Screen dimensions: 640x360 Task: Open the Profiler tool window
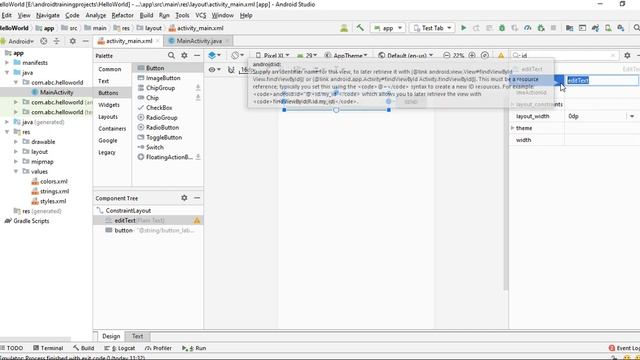tap(158, 348)
